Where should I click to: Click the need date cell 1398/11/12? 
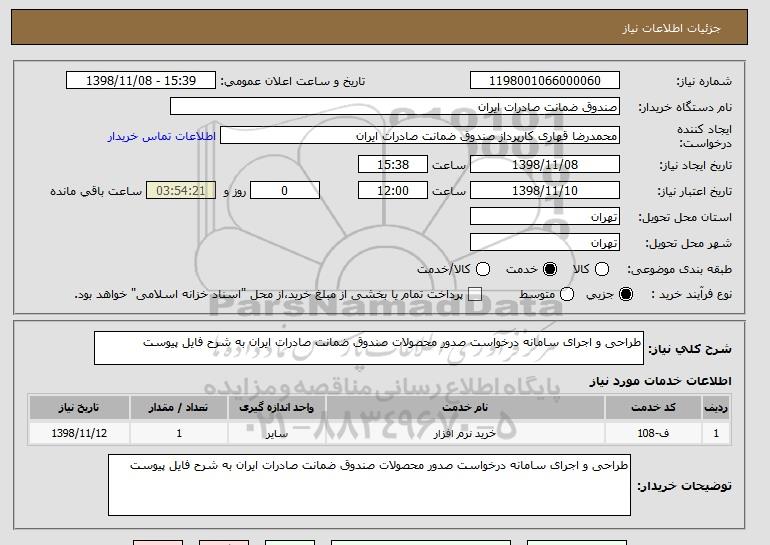pos(79,433)
